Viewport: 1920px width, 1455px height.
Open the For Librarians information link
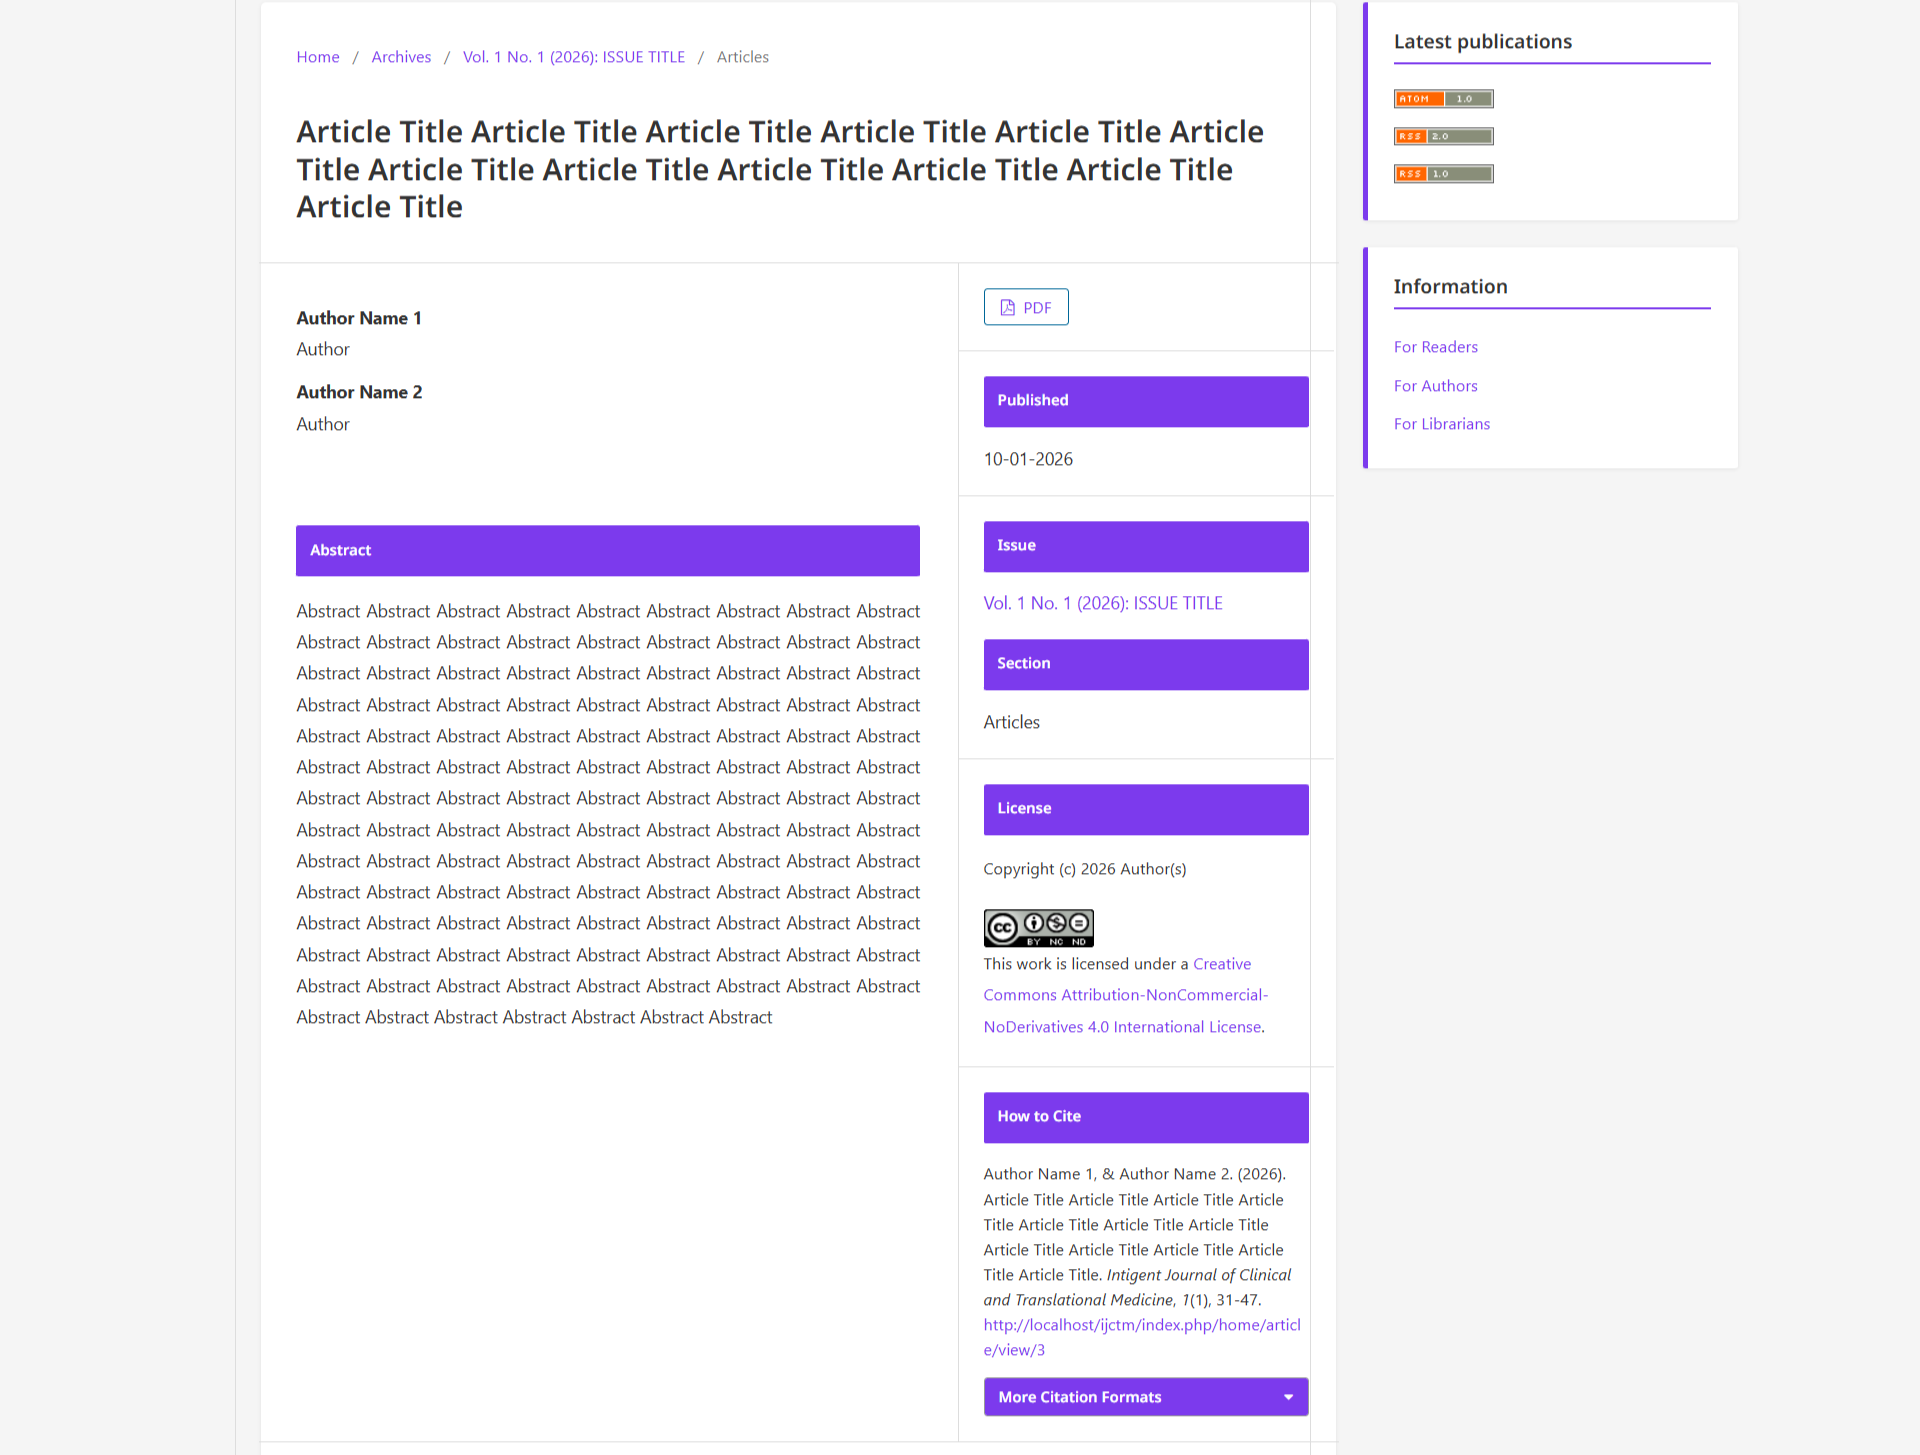pyautogui.click(x=1441, y=424)
